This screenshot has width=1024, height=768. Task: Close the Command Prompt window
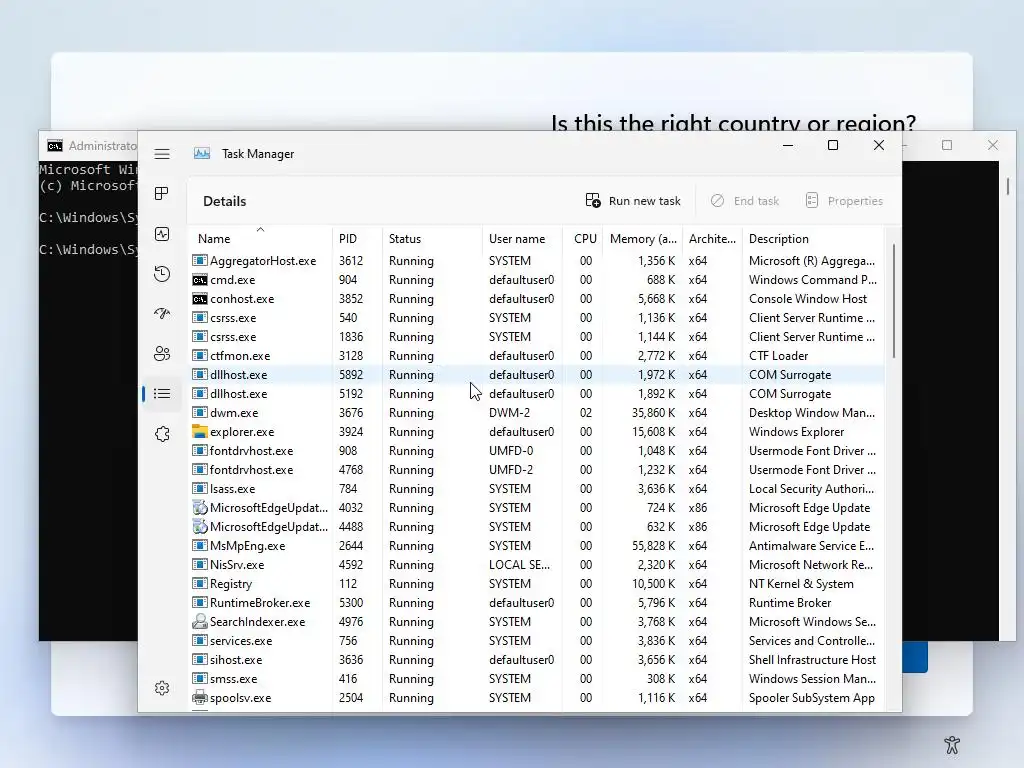tap(993, 145)
